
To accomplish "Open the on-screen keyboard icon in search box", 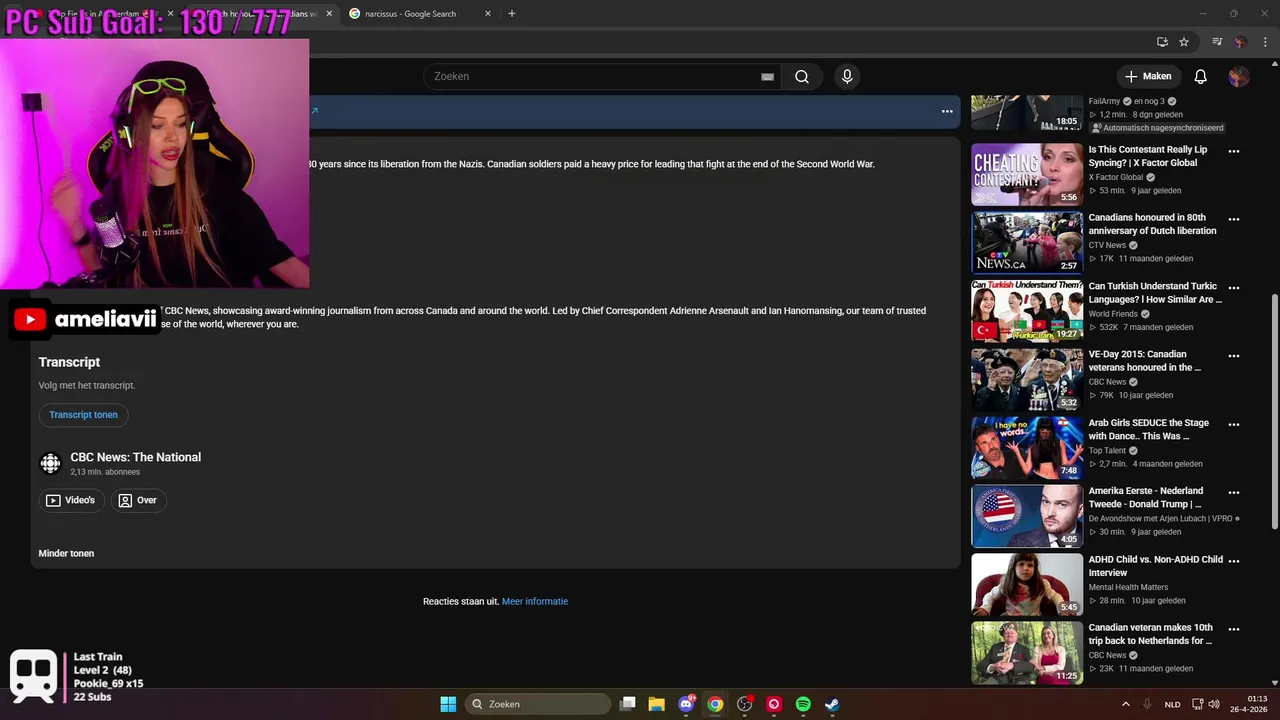I will pyautogui.click(x=767, y=77).
